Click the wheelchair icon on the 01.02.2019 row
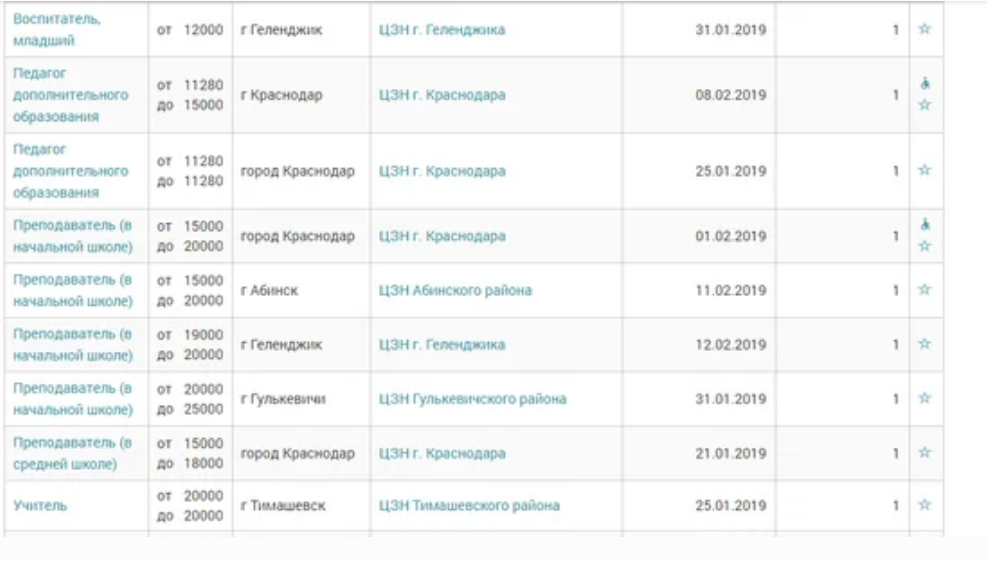Image resolution: width=987 pixels, height=564 pixels. click(x=924, y=226)
